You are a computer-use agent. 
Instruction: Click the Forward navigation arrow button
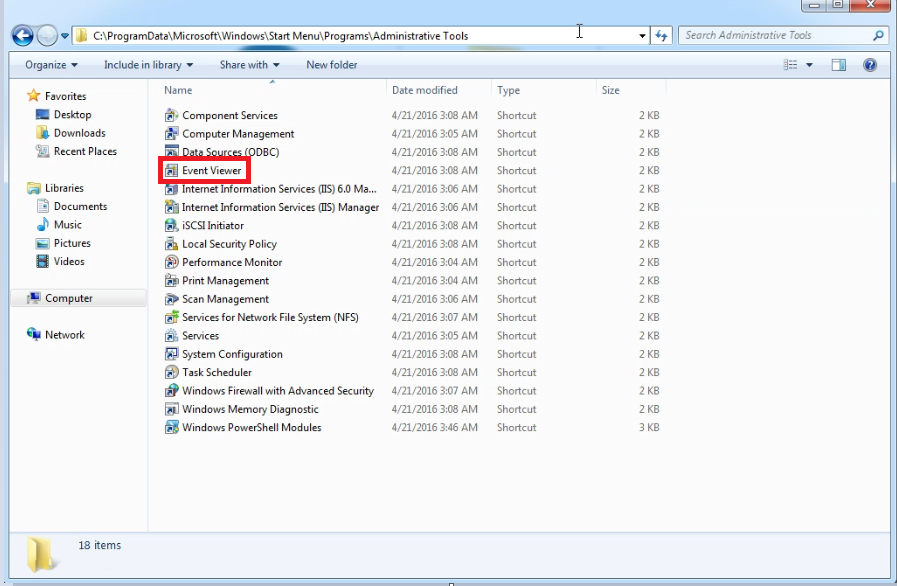[x=47, y=35]
